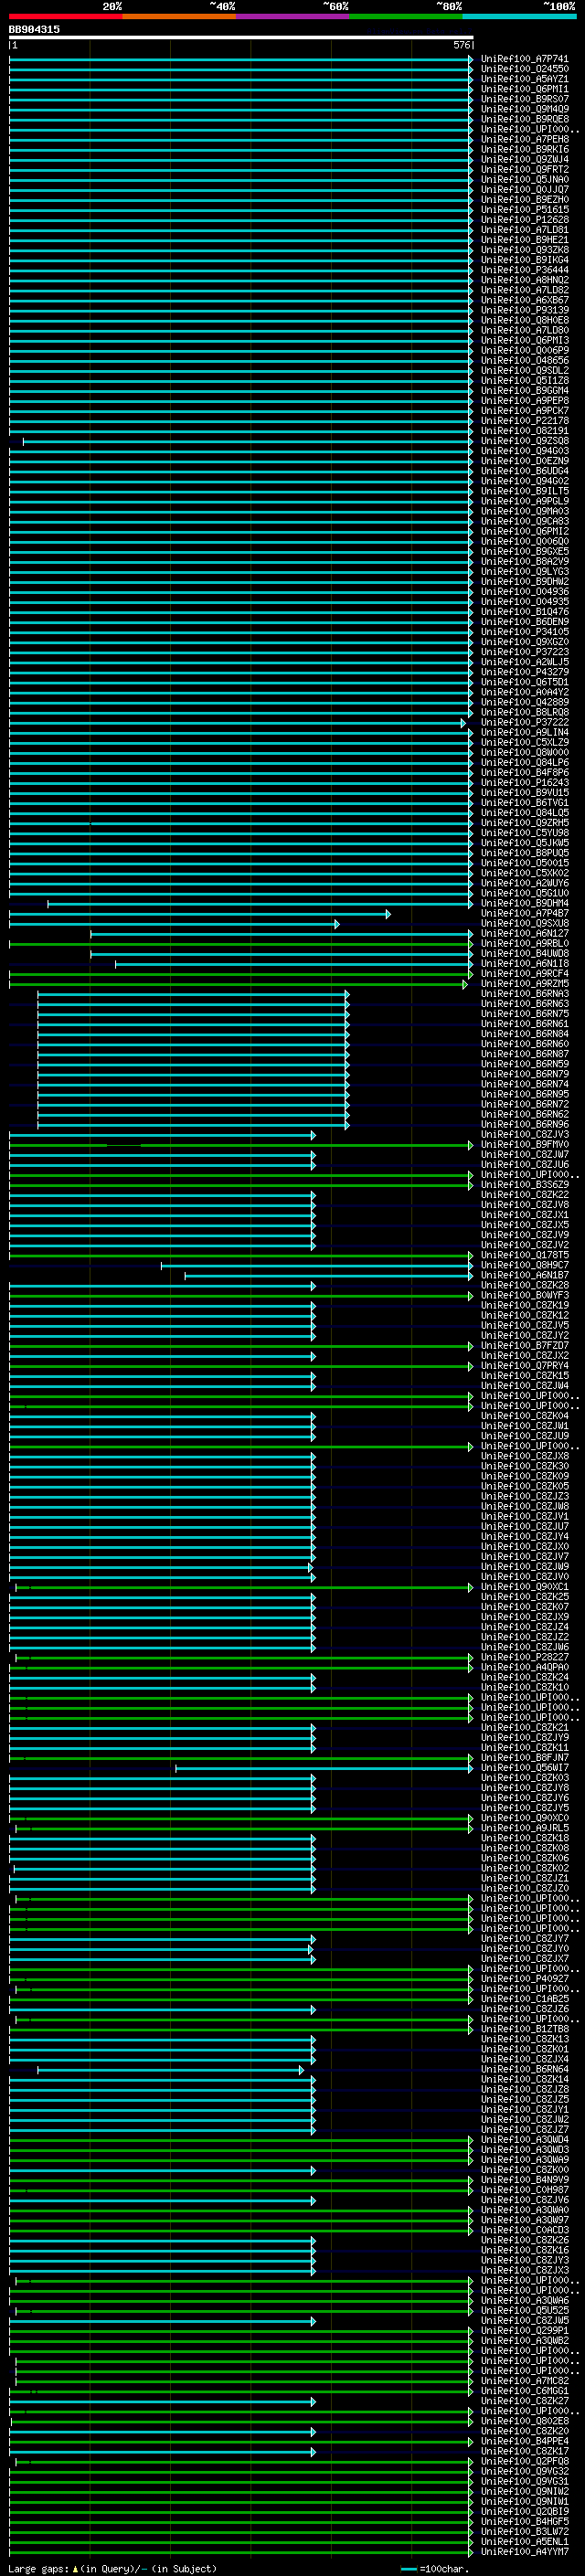This screenshot has width=585, height=2576.
Task: Select the label UniRef100_B9HE21
Action: tap(525, 240)
